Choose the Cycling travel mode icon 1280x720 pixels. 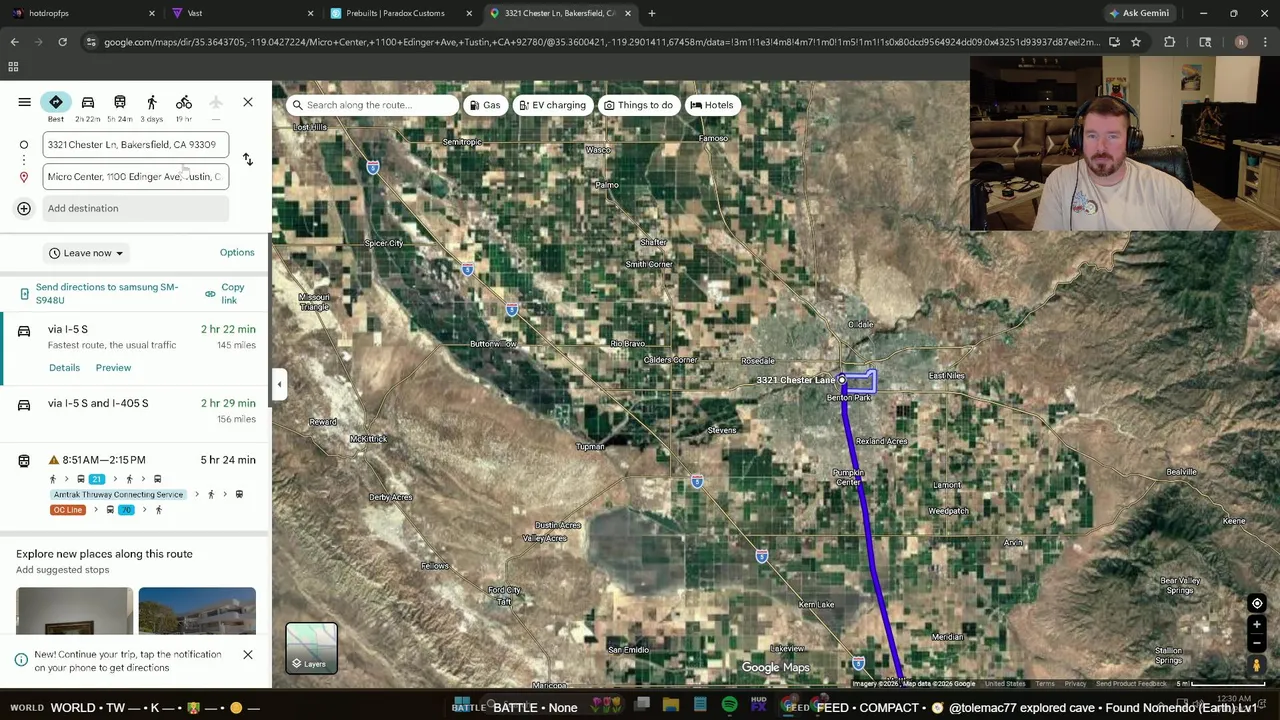pos(184,102)
